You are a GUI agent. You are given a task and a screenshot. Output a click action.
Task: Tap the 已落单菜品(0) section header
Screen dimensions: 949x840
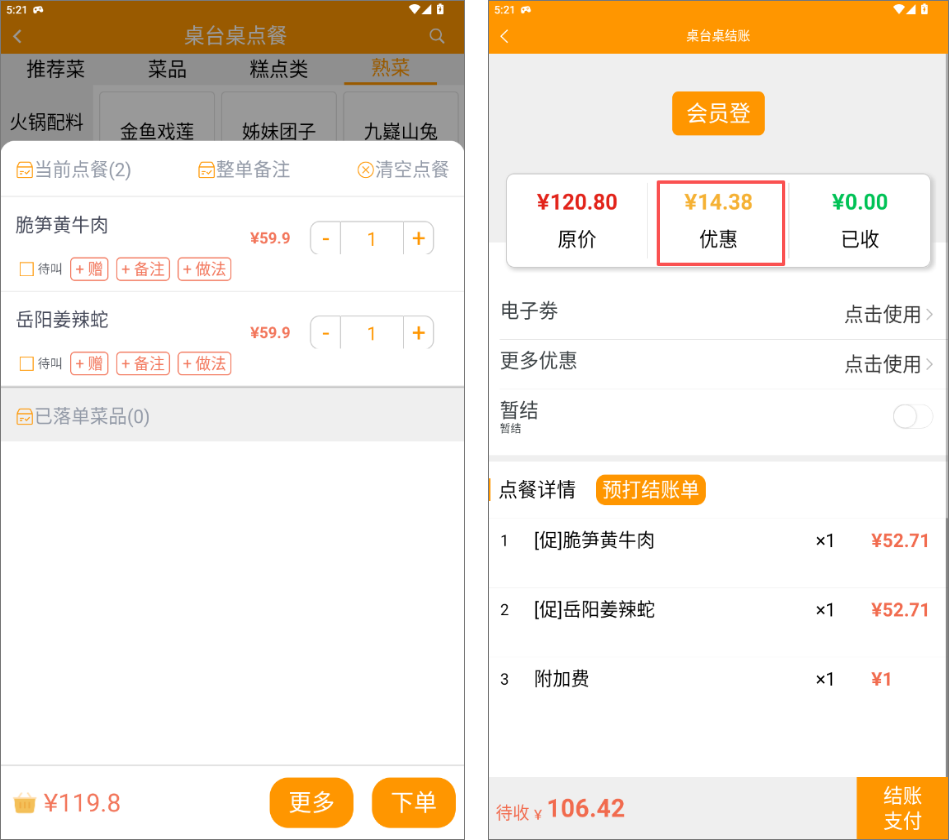(232, 416)
